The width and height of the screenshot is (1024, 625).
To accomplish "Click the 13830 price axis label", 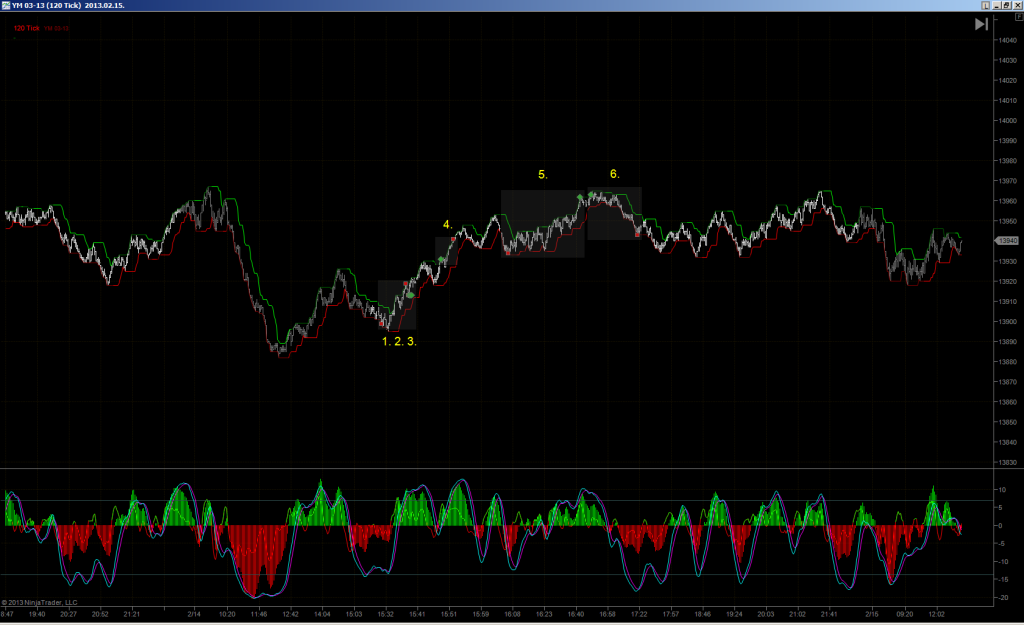I will coord(1008,462).
